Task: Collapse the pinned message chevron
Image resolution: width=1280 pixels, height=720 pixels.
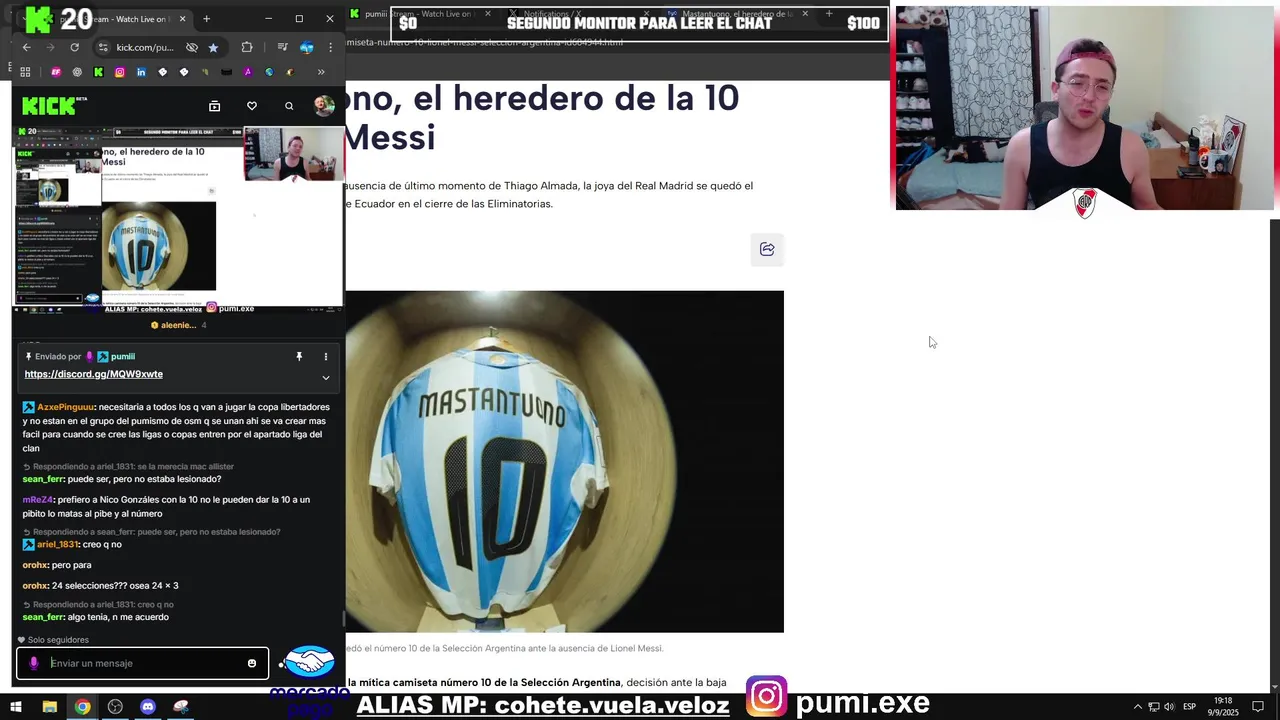Action: click(x=325, y=378)
